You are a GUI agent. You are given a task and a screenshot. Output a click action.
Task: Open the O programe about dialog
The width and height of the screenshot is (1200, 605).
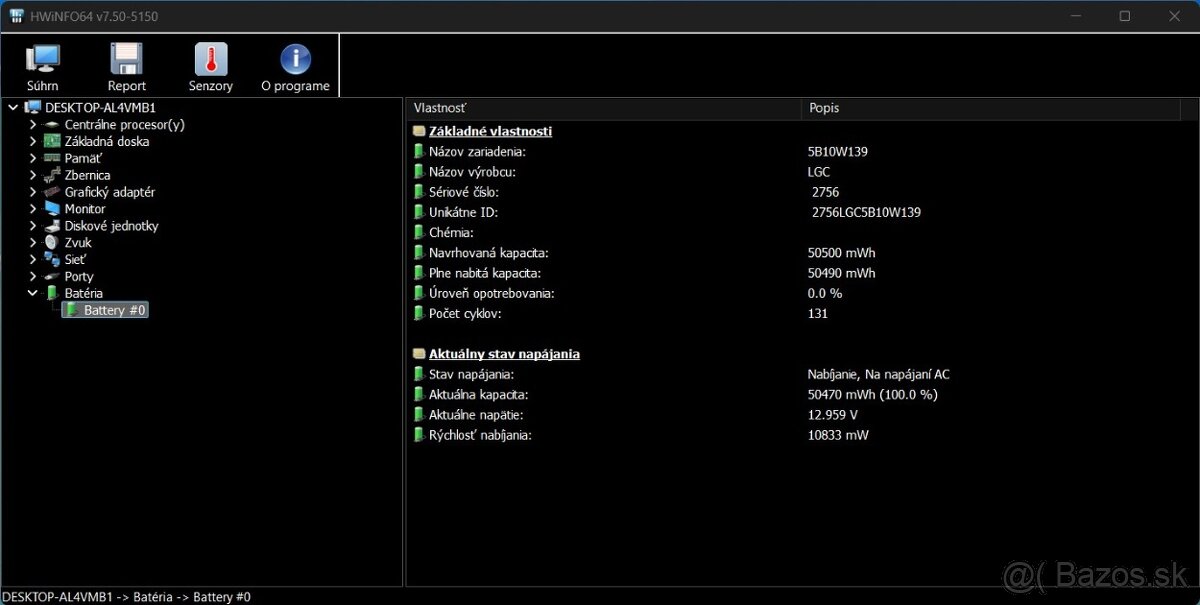click(294, 65)
